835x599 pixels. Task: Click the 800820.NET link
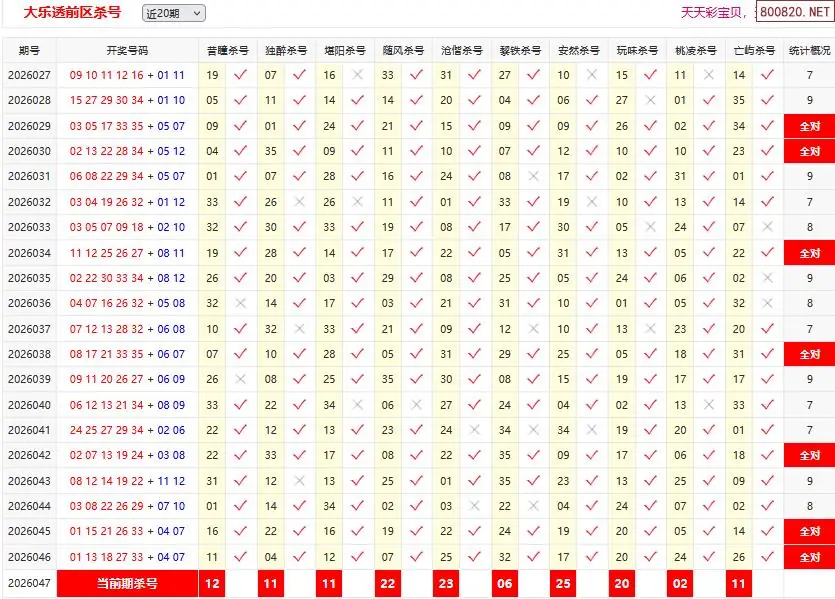[794, 12]
